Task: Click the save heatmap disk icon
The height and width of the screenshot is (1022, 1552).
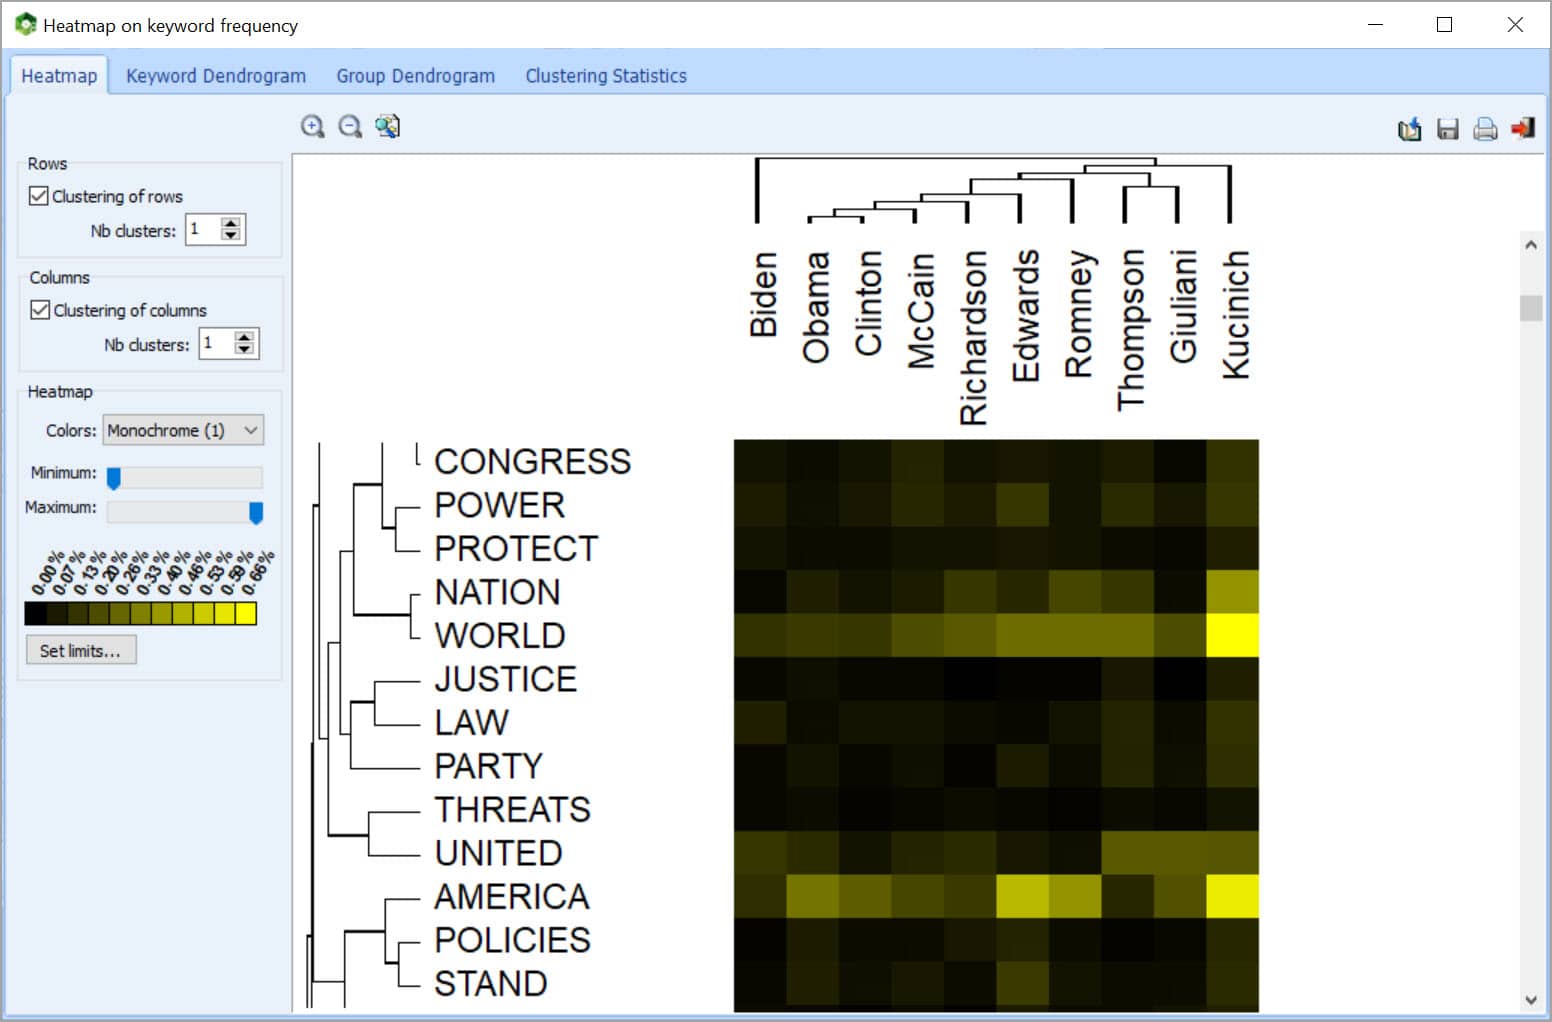Action: click(1447, 129)
